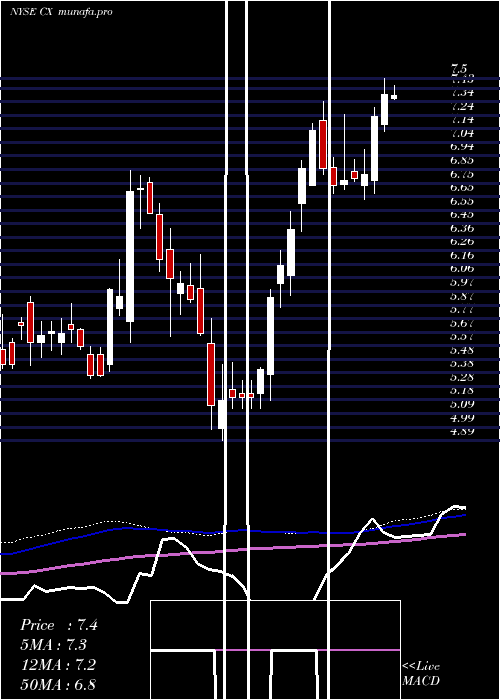Image resolution: width=500 pixels, height=700 pixels.
Task: Click the 4.89 price axis label
Action: pyautogui.click(x=462, y=431)
